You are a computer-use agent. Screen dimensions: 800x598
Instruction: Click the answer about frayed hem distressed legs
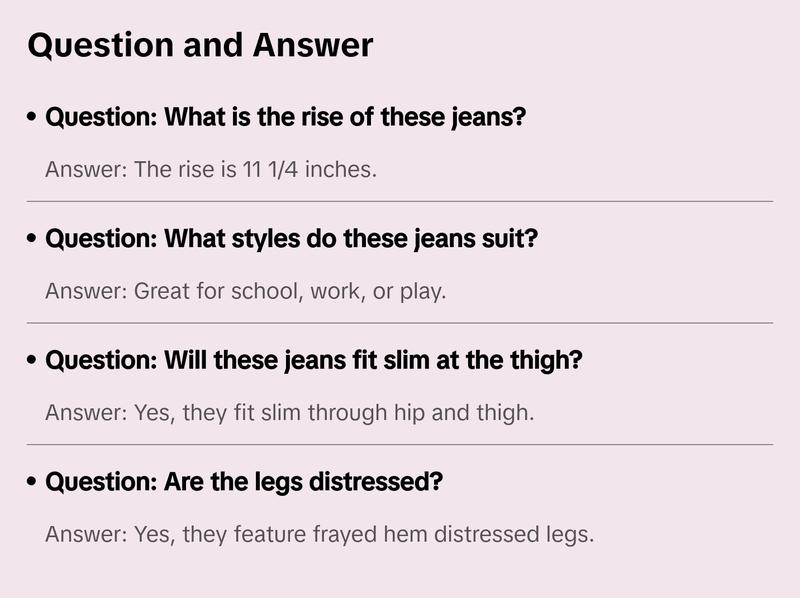click(320, 534)
